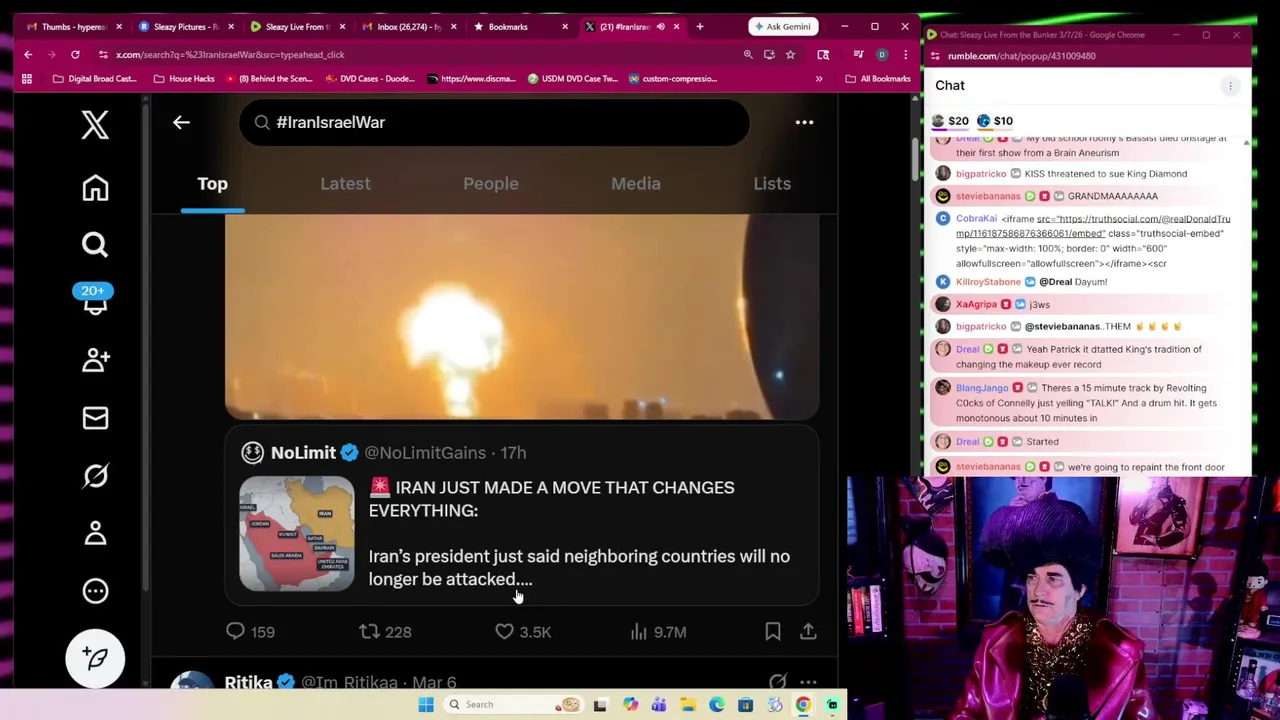Share the NoLimit post

808,632
